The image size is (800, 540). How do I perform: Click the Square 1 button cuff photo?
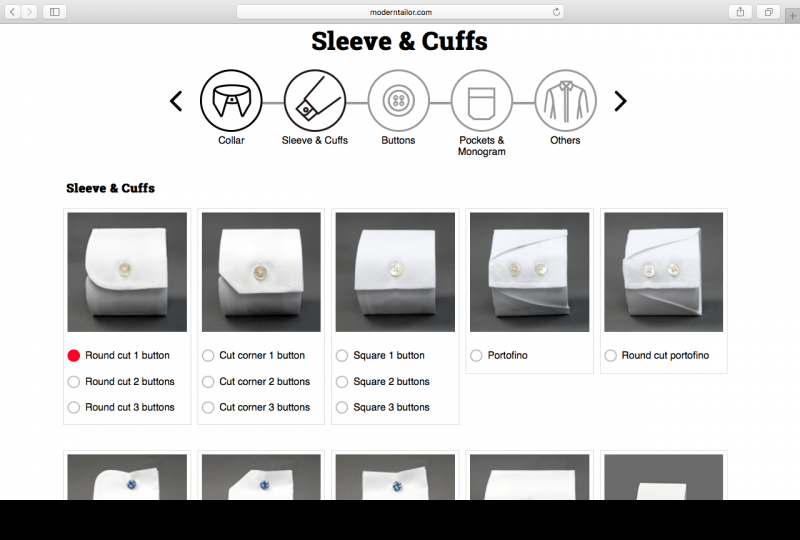tap(395, 272)
